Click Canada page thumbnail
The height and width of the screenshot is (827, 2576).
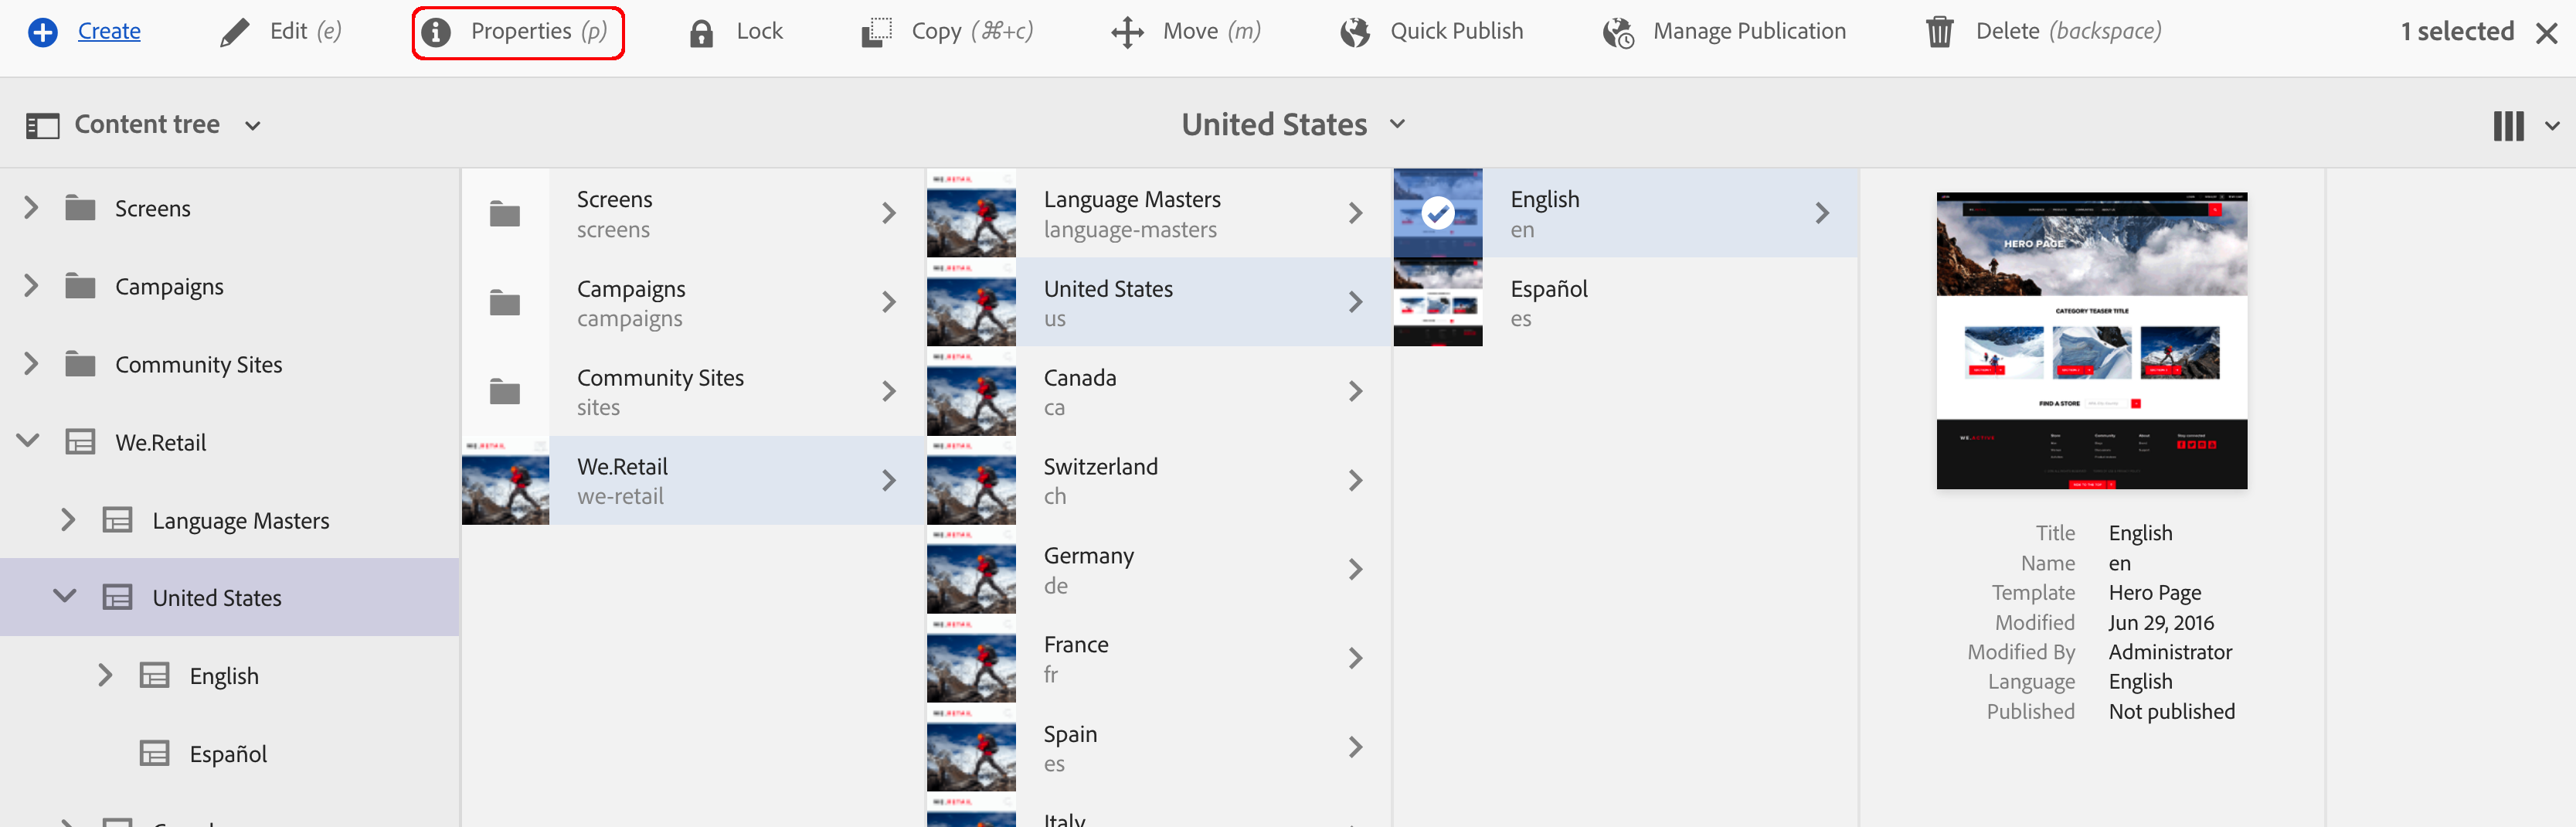coord(971,391)
